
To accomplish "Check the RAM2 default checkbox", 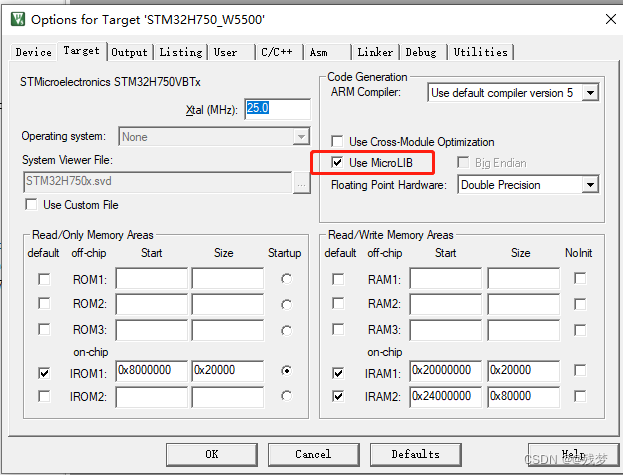I will click(x=338, y=303).
